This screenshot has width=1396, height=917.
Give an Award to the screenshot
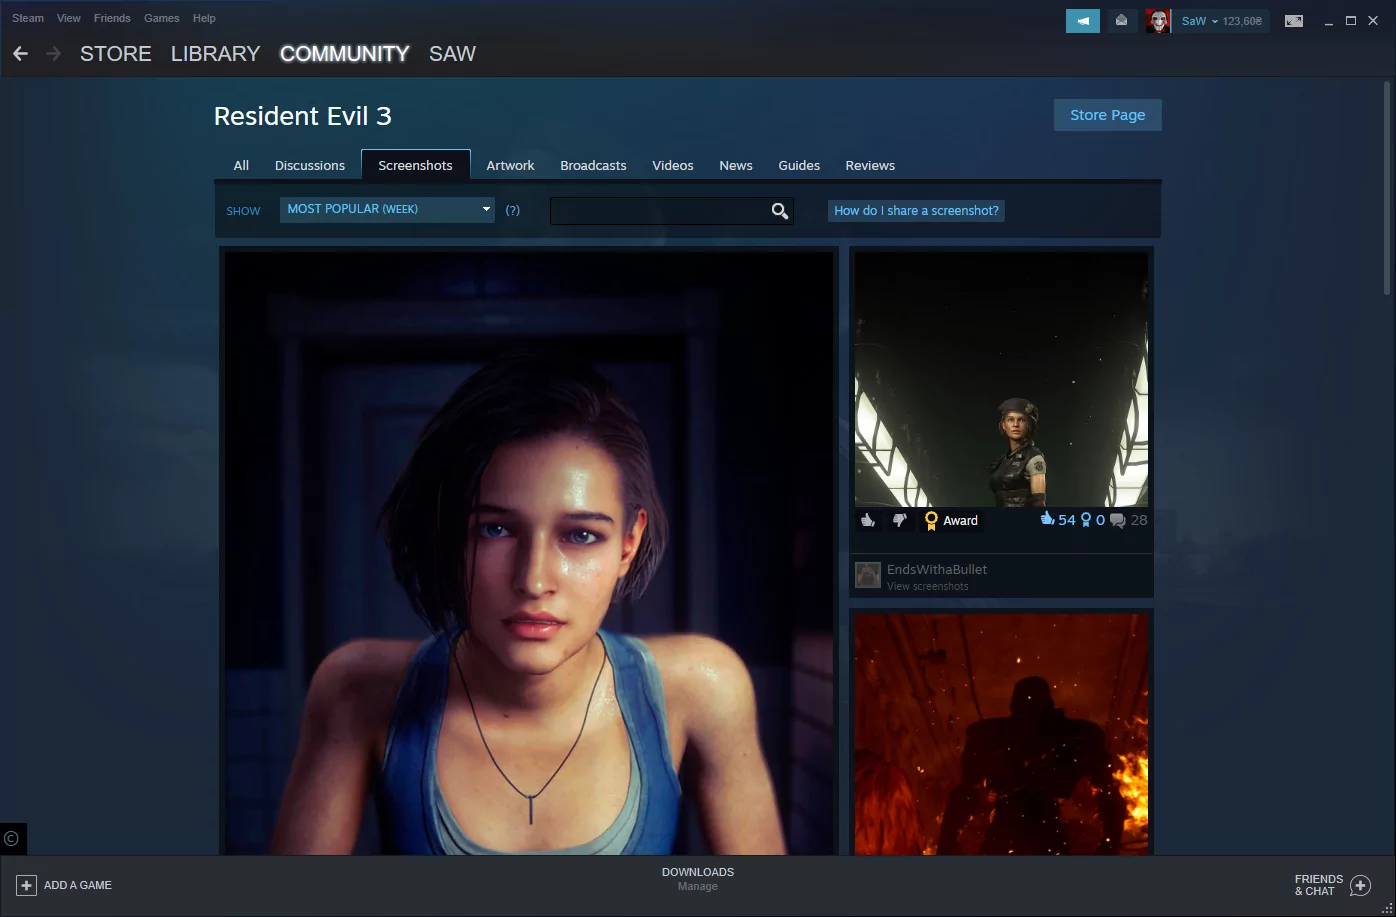[x=951, y=520]
